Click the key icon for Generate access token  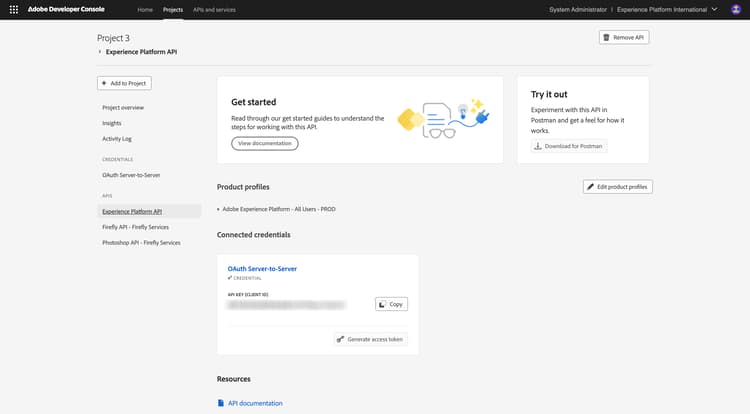(340, 339)
